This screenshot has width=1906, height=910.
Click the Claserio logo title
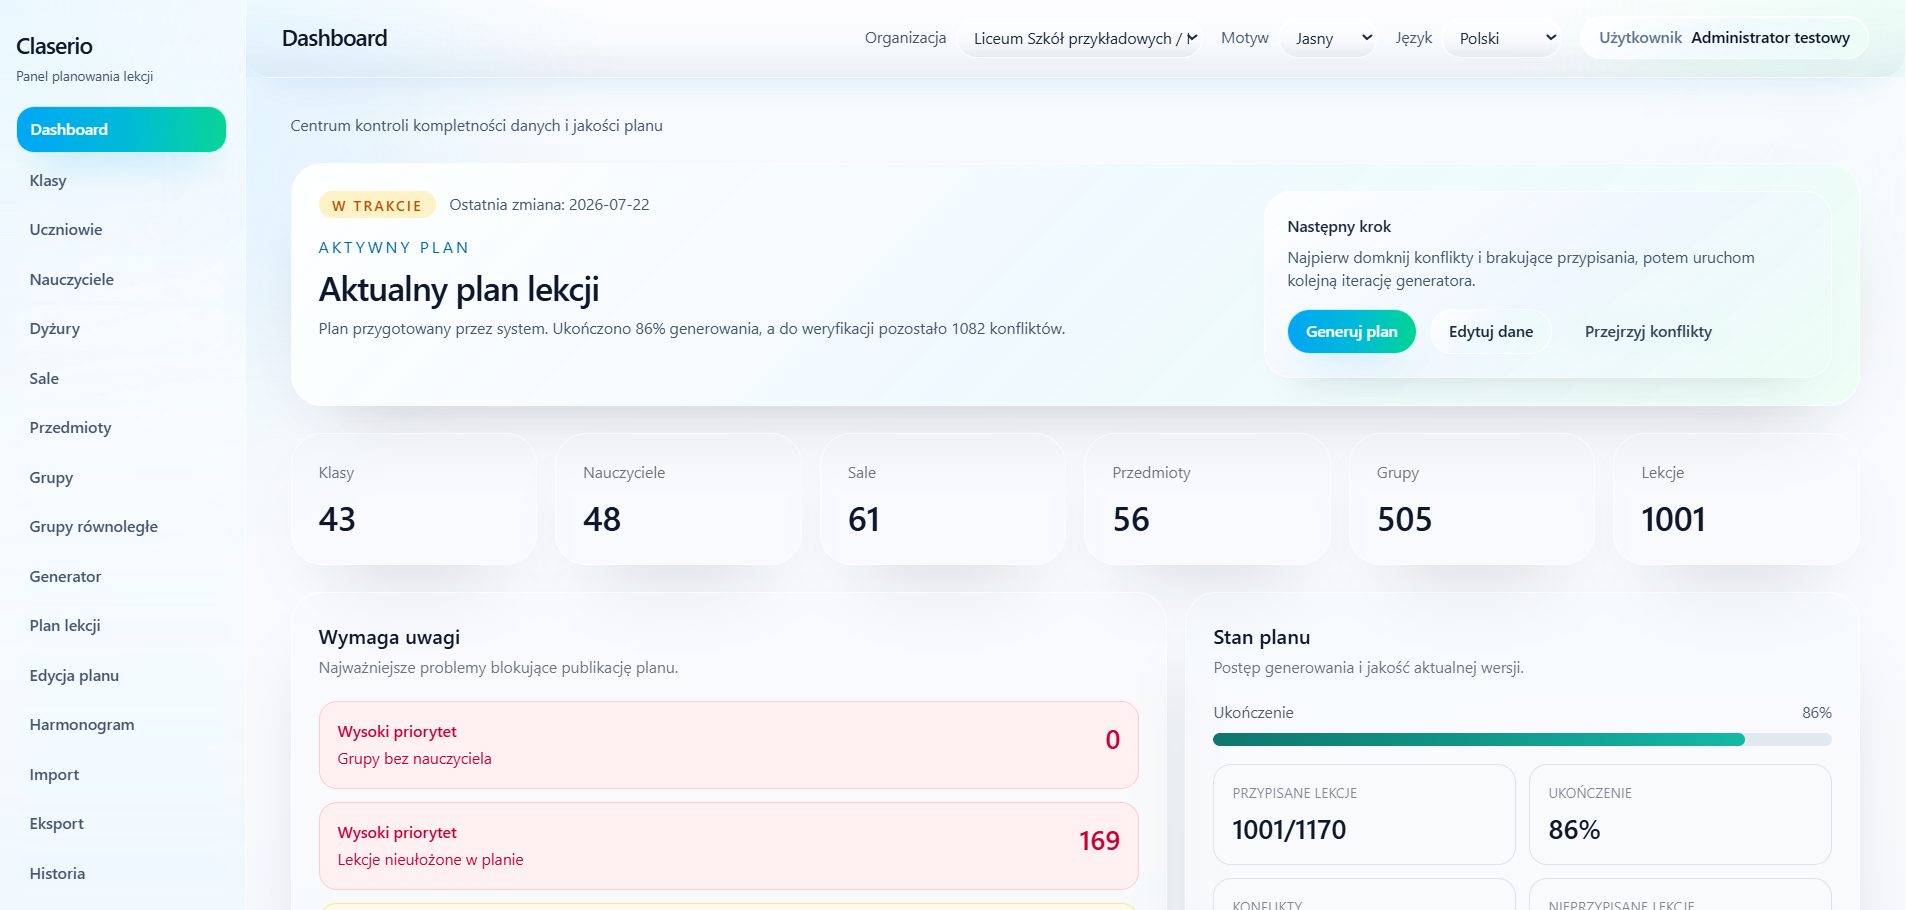pyautogui.click(x=54, y=46)
